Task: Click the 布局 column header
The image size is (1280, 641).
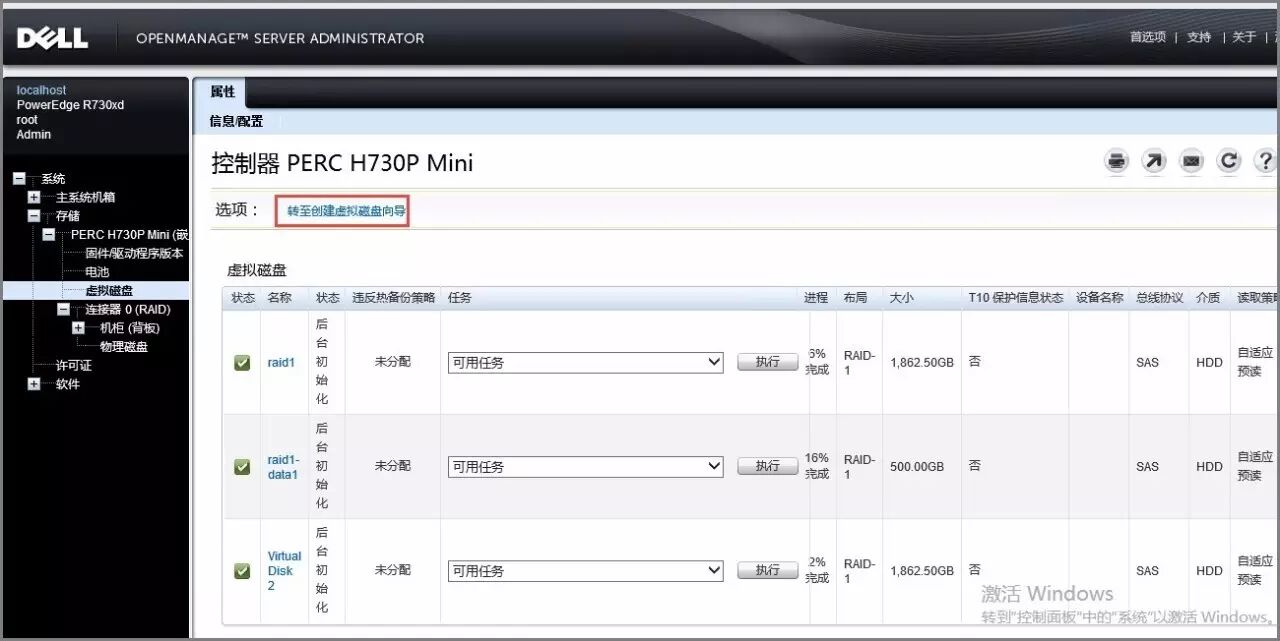Action: tap(855, 298)
